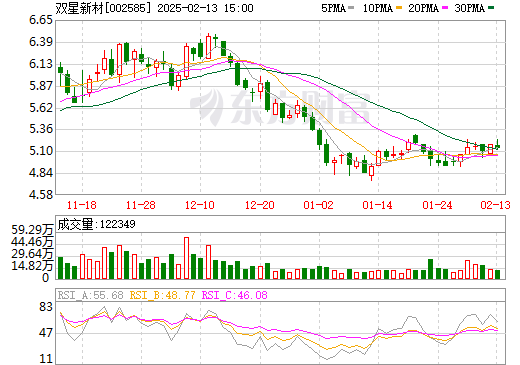The width and height of the screenshot is (520, 365).
Task: Click the 5PMA gray legend swatch
Action: [351, 8]
